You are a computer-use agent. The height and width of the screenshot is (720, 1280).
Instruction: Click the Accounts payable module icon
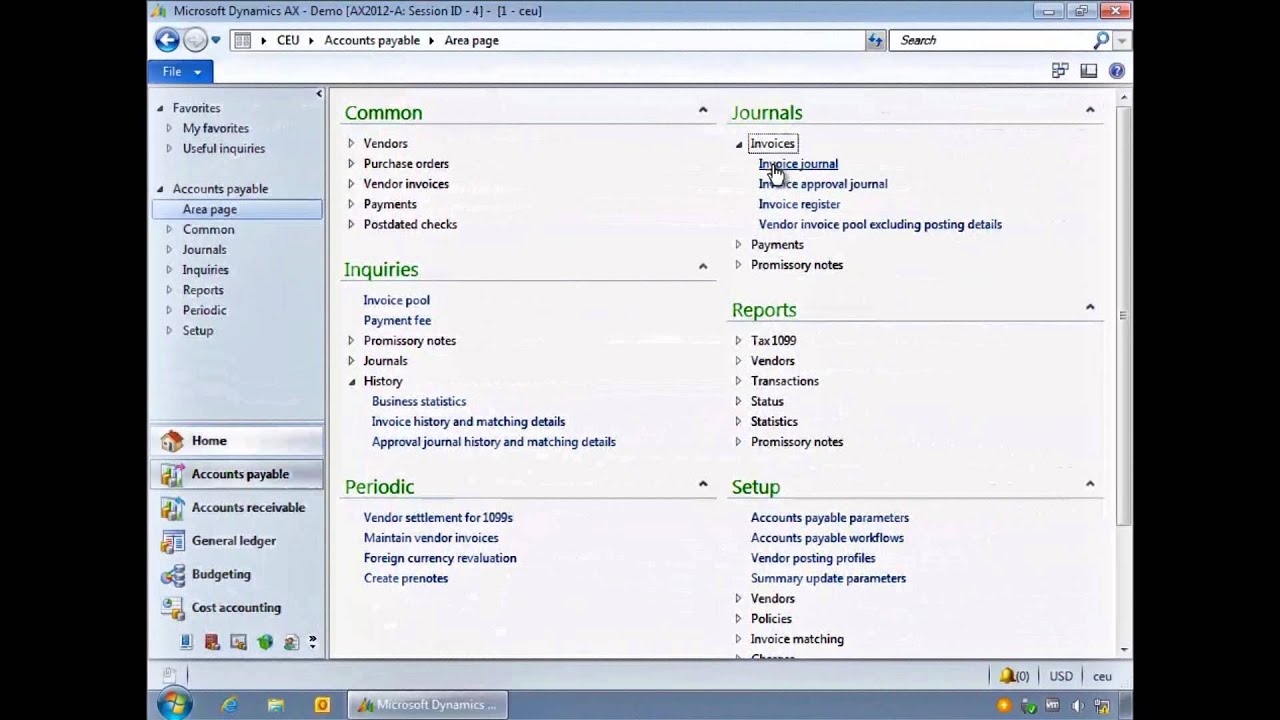point(172,474)
